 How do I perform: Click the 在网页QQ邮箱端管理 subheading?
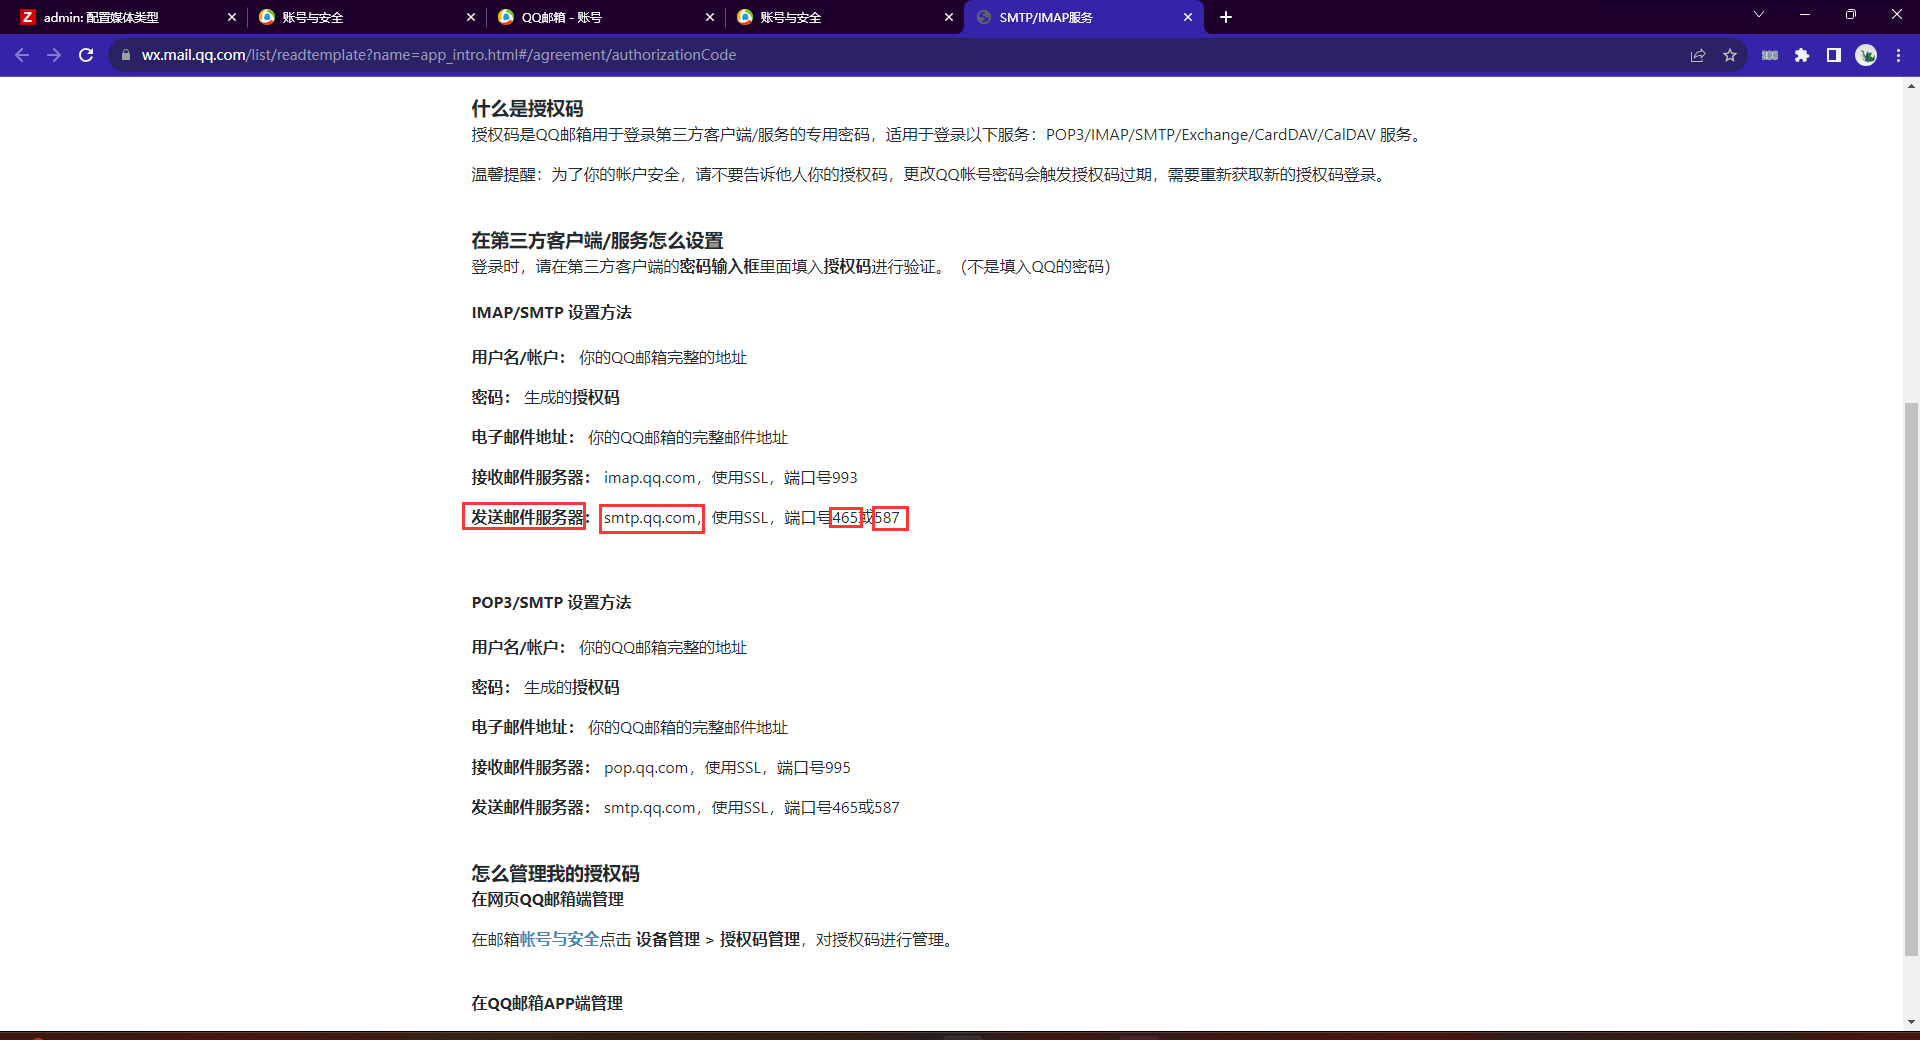coord(547,899)
